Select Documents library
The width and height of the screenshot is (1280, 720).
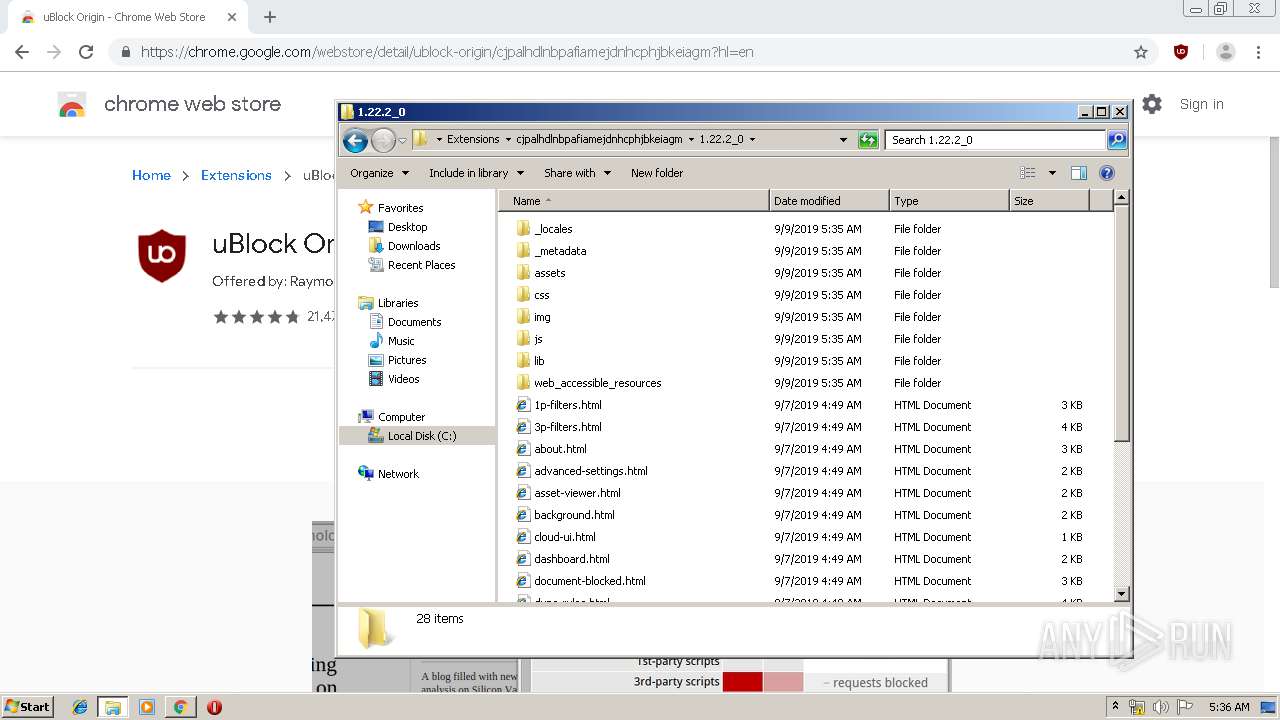pyautogui.click(x=414, y=322)
